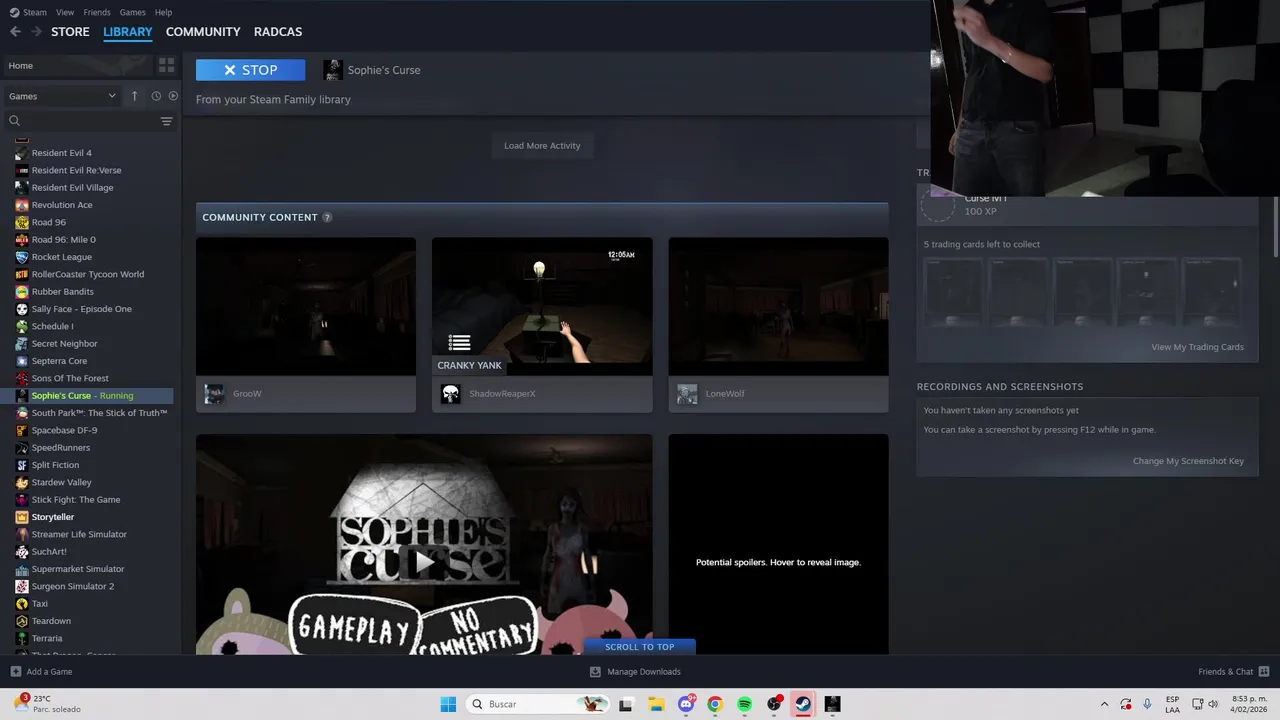Image resolution: width=1280 pixels, height=720 pixels.
Task: Open GrooW's dark hallway screenshot
Action: (306, 306)
